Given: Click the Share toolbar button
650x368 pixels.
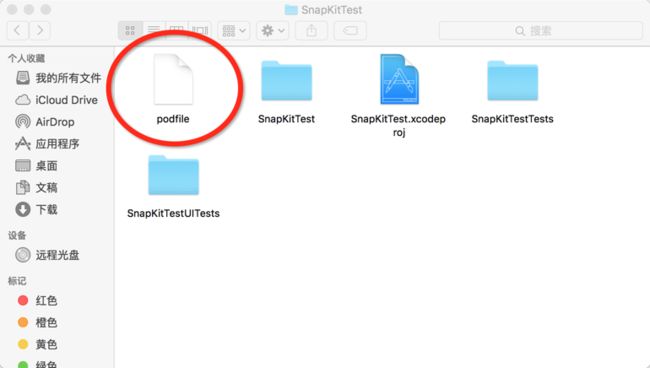Looking at the screenshot, I should tap(311, 30).
